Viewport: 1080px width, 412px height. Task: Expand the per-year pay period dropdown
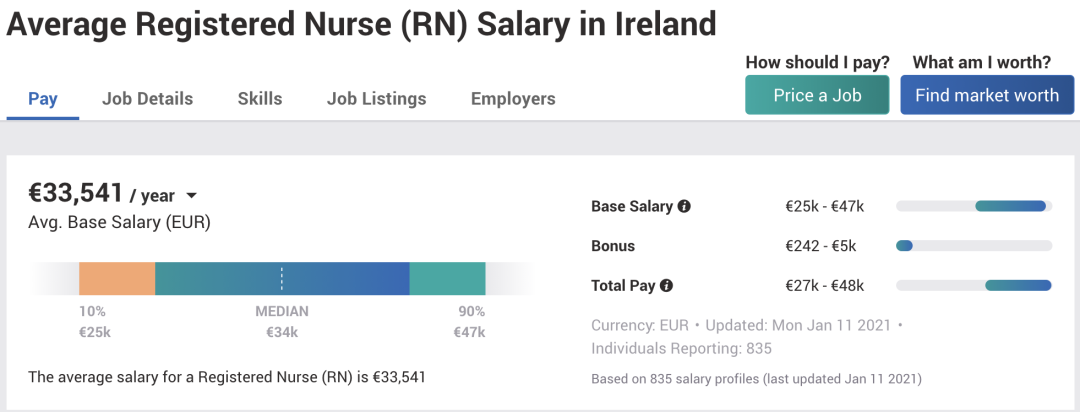tap(192, 196)
